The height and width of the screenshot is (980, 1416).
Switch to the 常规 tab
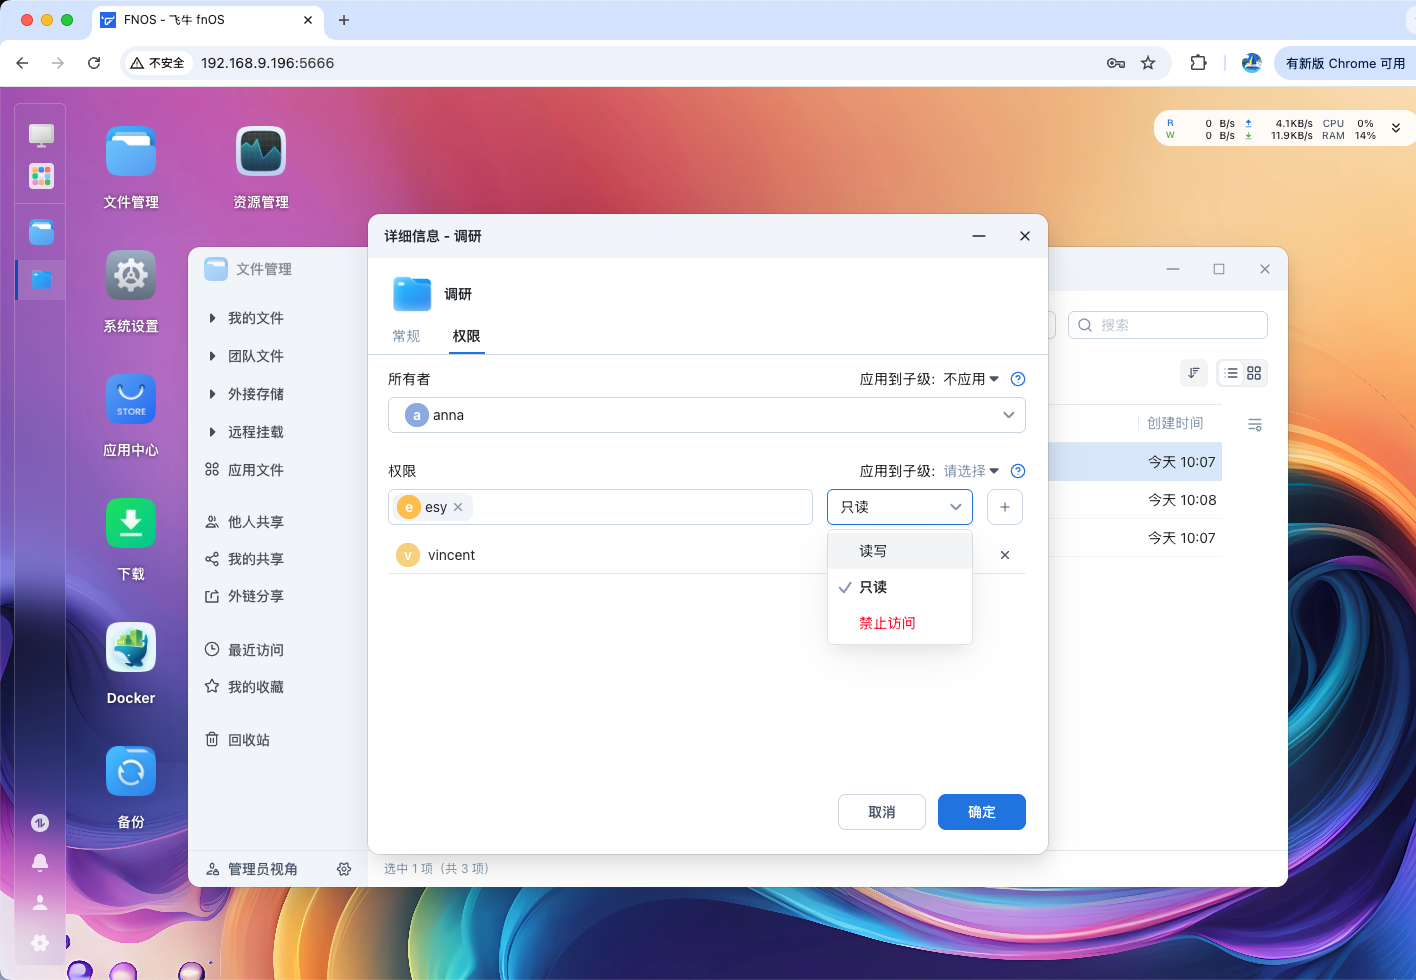click(406, 336)
